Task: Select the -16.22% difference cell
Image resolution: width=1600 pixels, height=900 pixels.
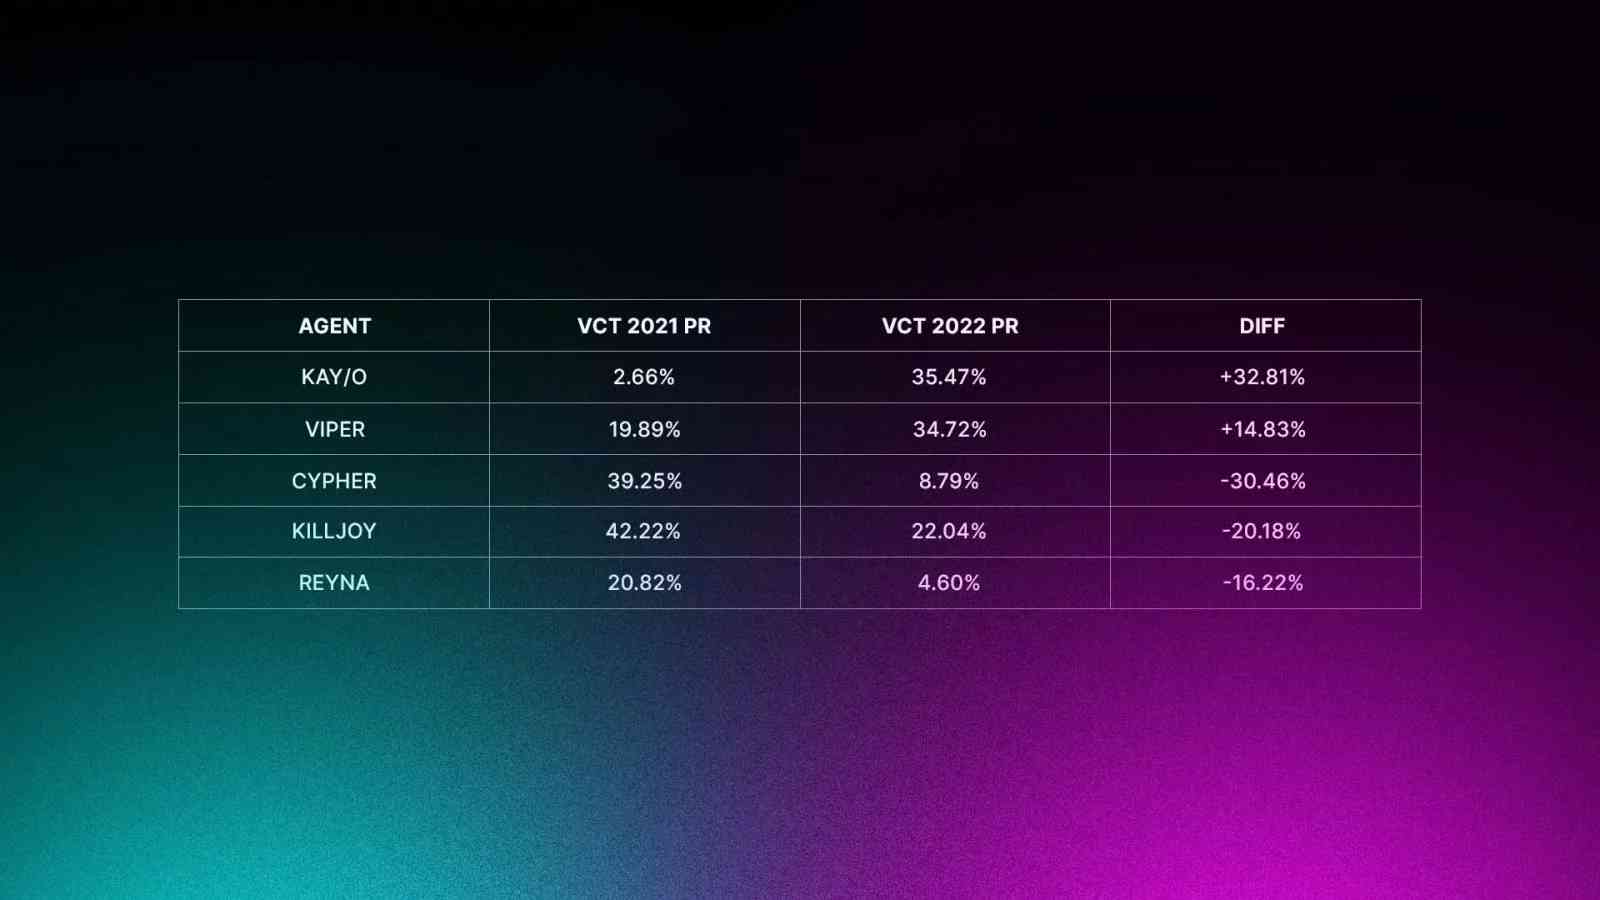Action: (1263, 583)
